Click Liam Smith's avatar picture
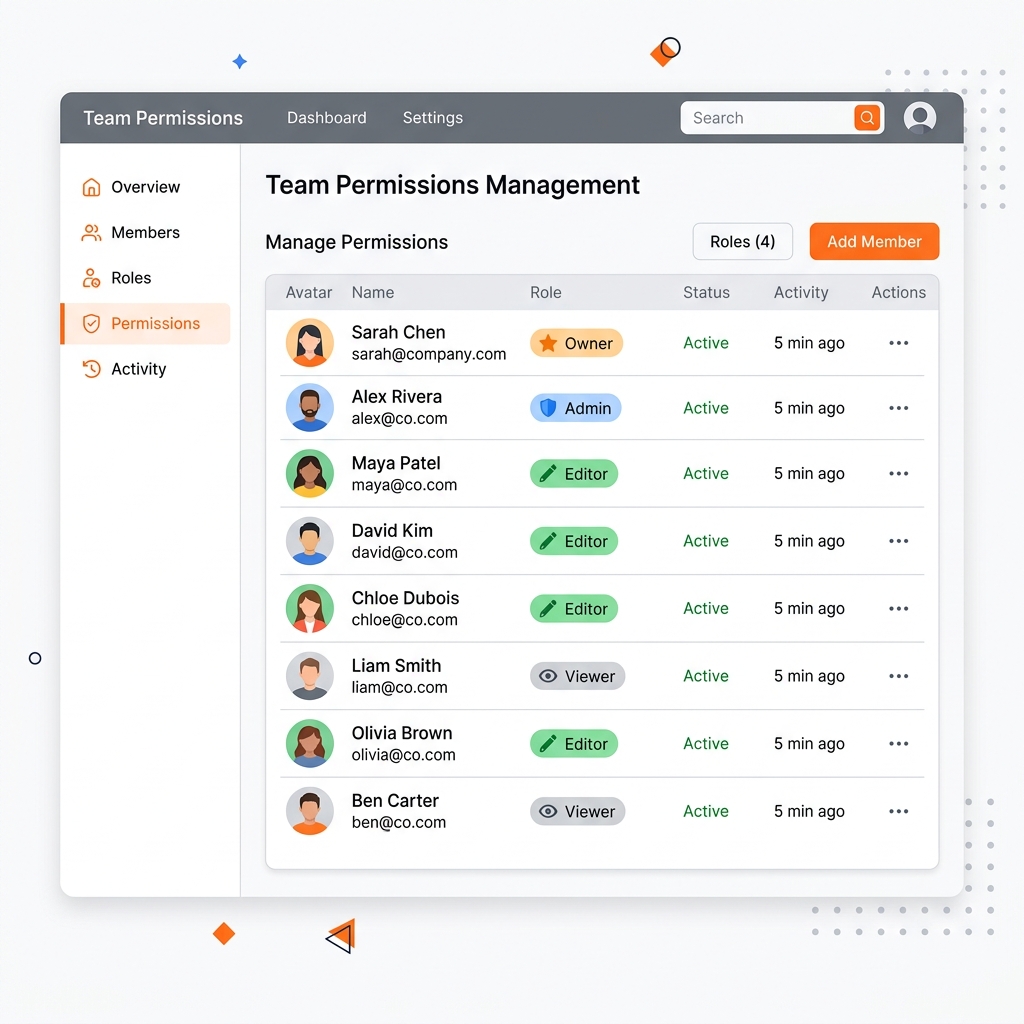The image size is (1024, 1024). click(310, 676)
